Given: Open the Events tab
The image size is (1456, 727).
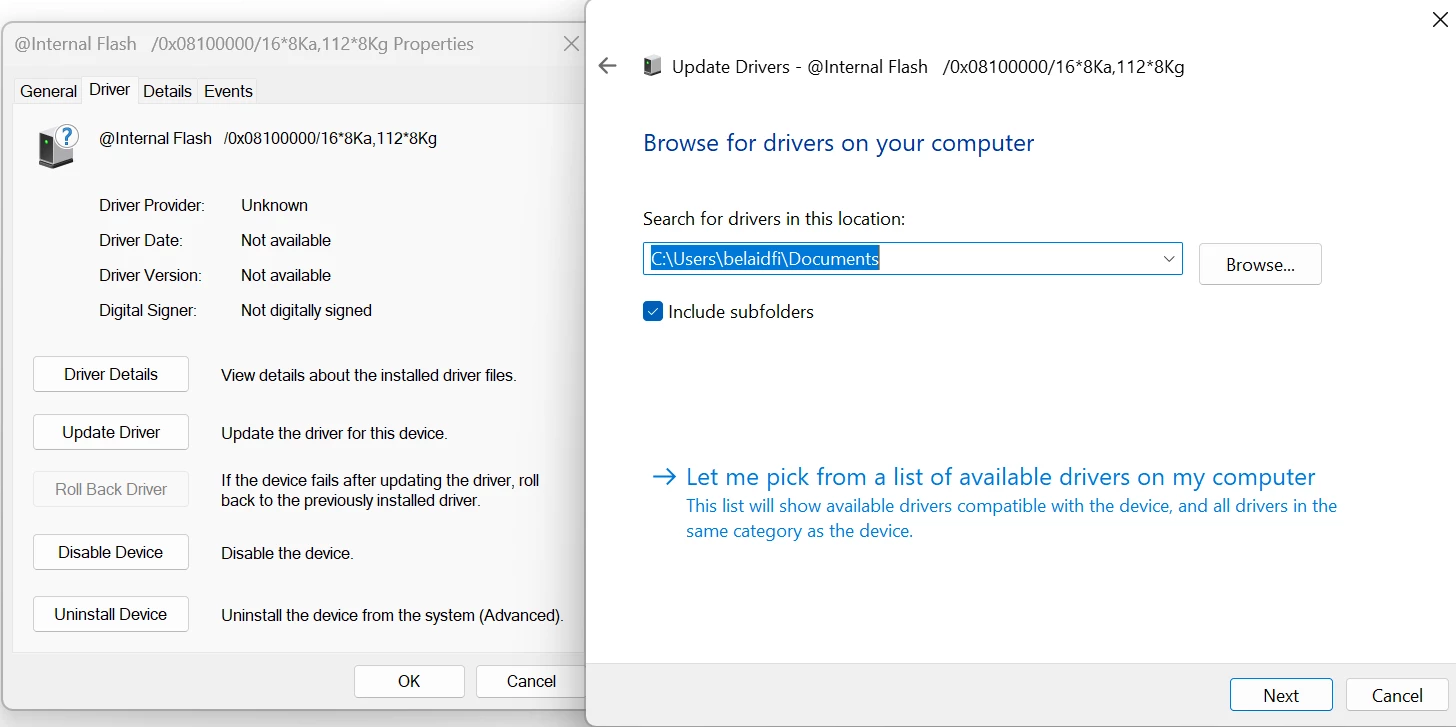Looking at the screenshot, I should pos(228,91).
